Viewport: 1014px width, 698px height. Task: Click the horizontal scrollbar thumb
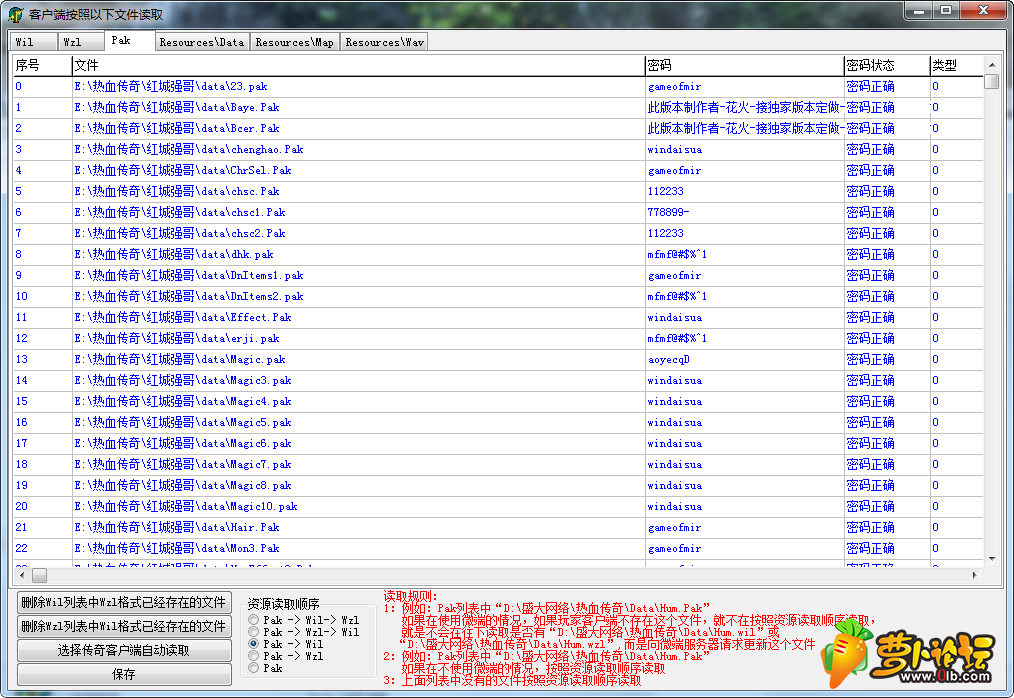click(39, 575)
